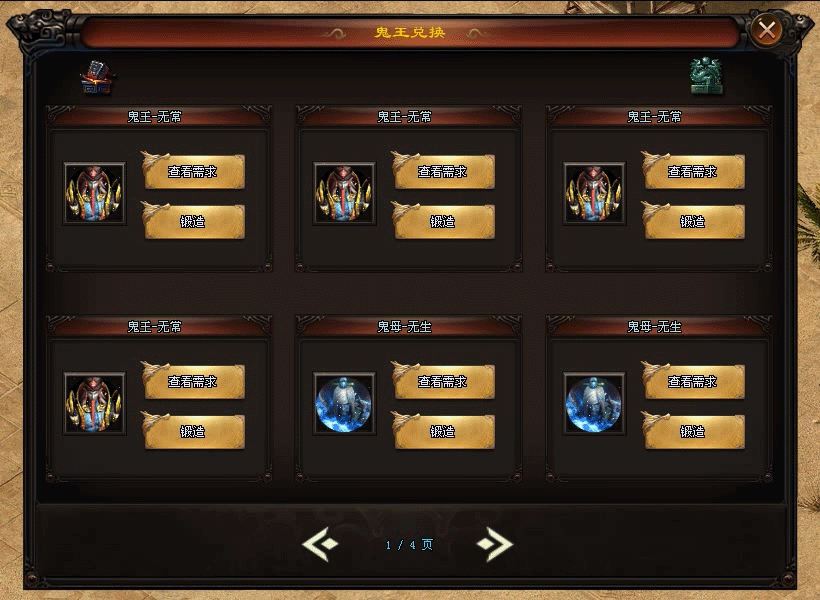Click 查看需求 in bottom-right 鬼母-无生 card
Screen dimensions: 820x600
click(x=693, y=381)
